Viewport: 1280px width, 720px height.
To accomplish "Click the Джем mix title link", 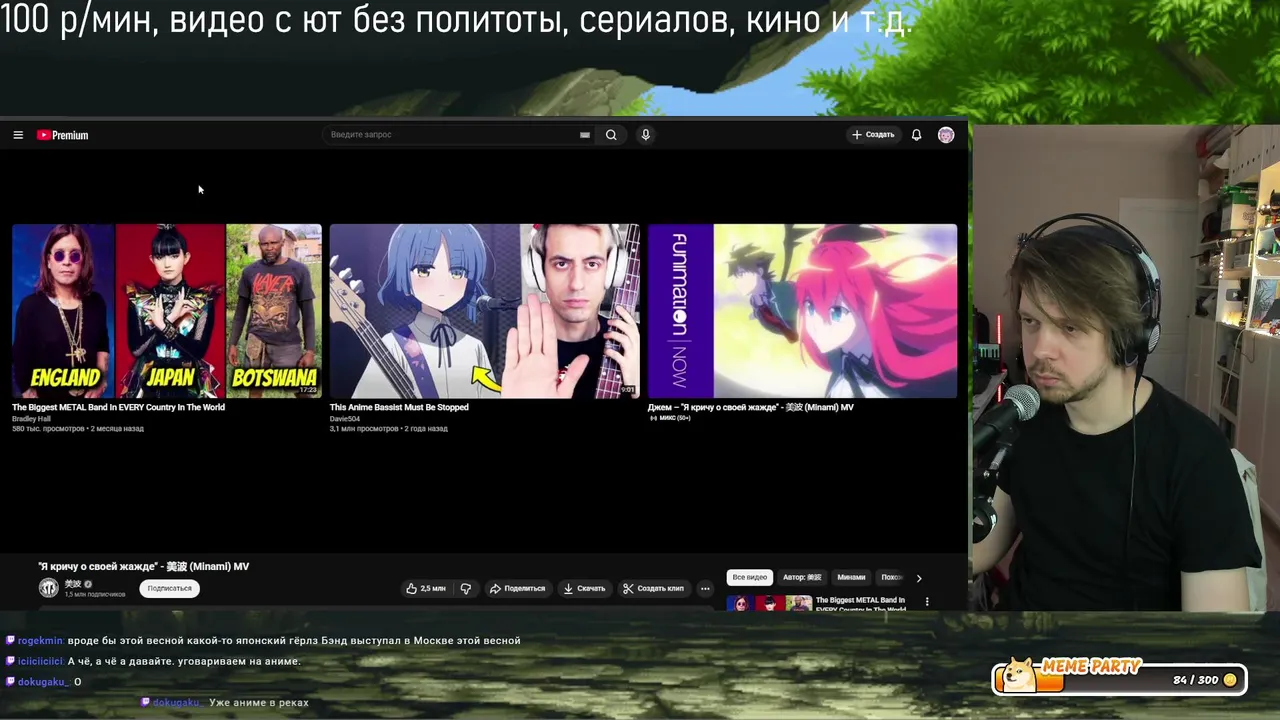I will click(751, 407).
